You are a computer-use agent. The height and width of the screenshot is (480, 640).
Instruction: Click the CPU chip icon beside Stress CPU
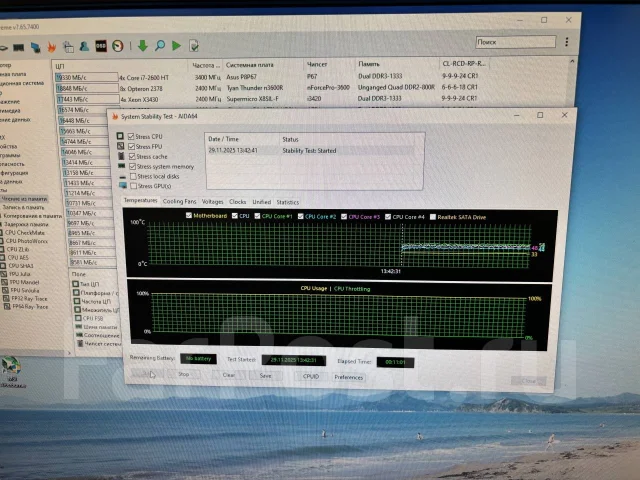120,136
